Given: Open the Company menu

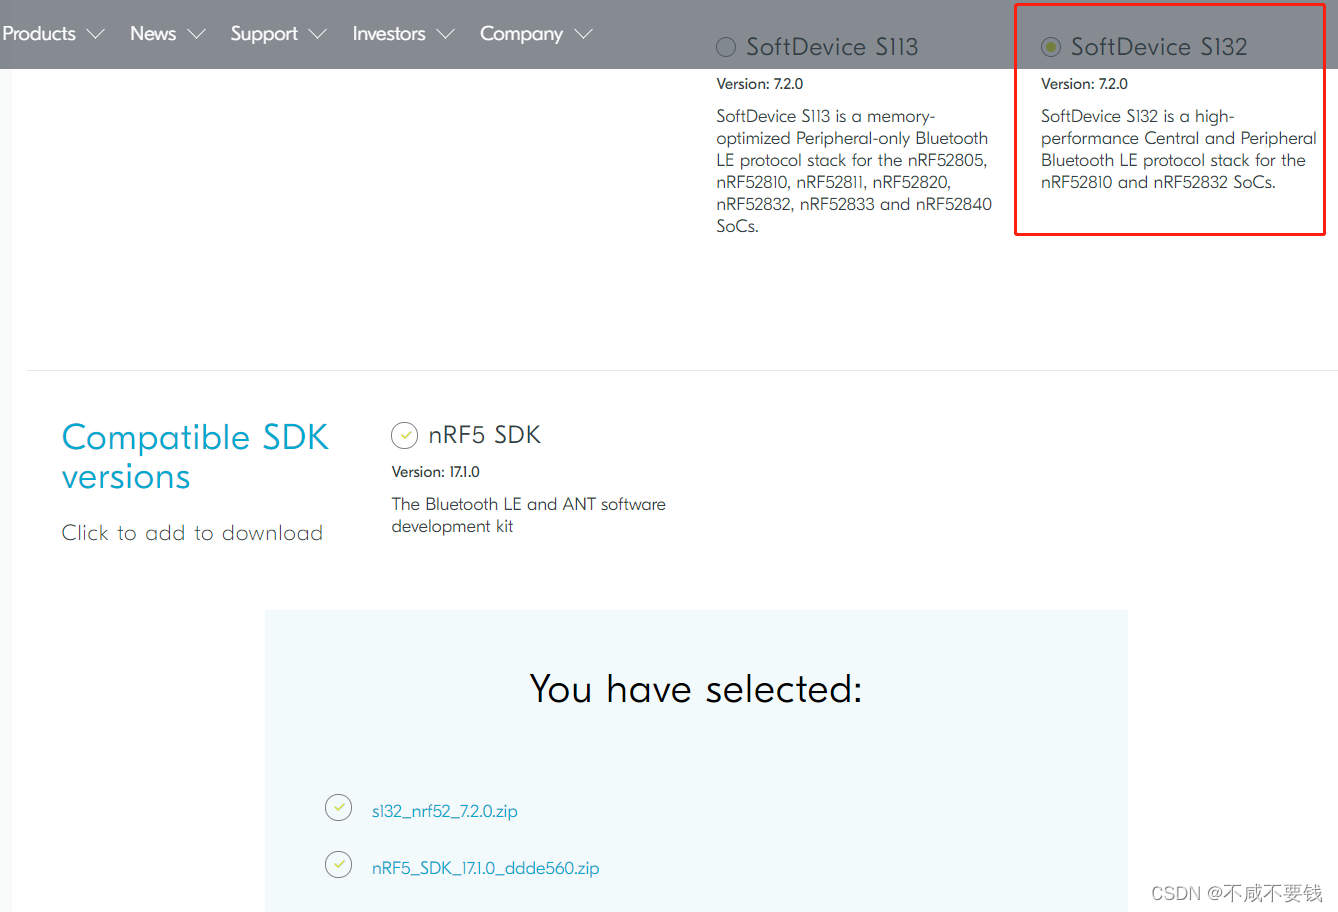Looking at the screenshot, I should (536, 34).
